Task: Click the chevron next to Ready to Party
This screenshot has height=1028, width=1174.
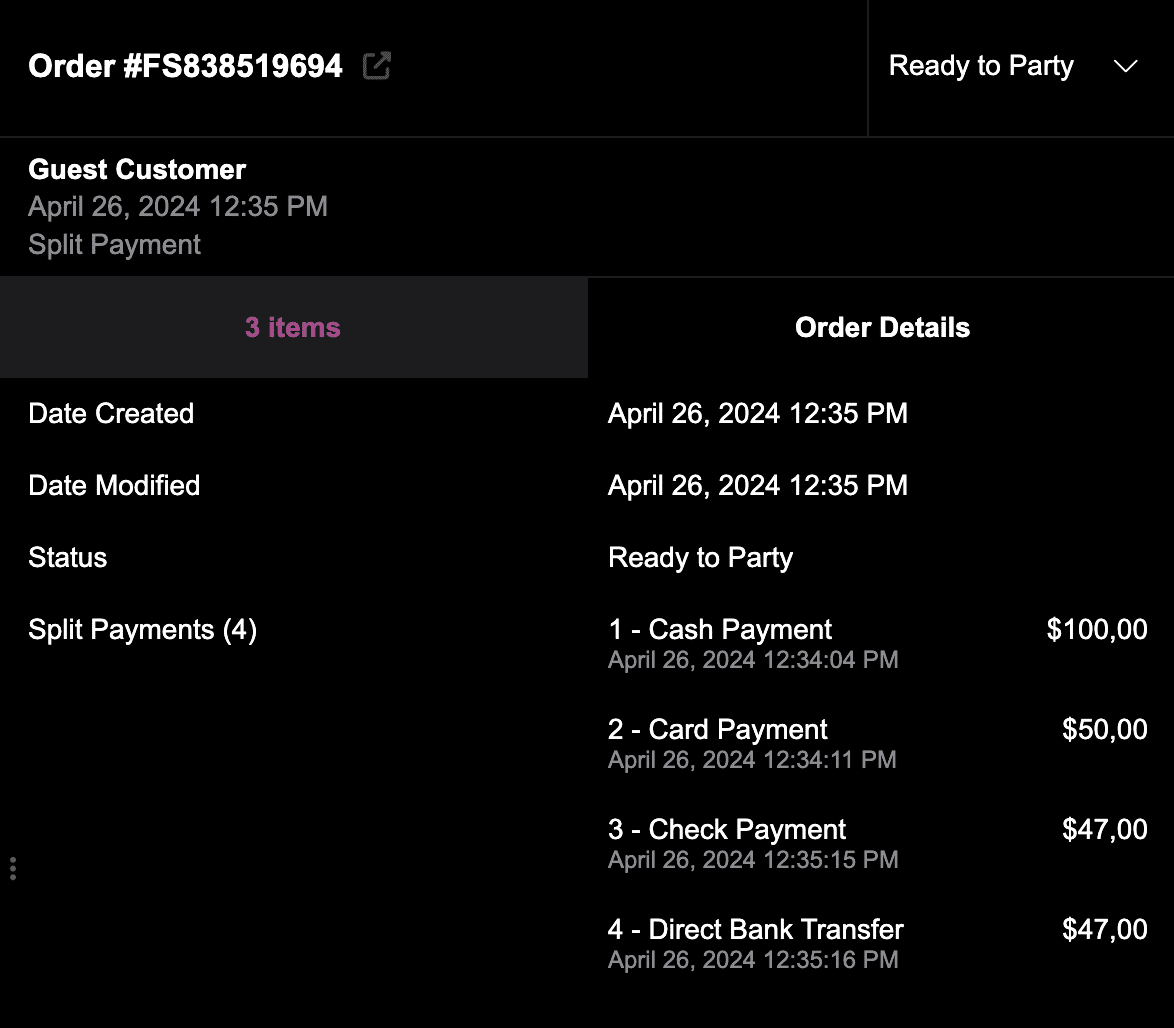Action: (x=1125, y=66)
